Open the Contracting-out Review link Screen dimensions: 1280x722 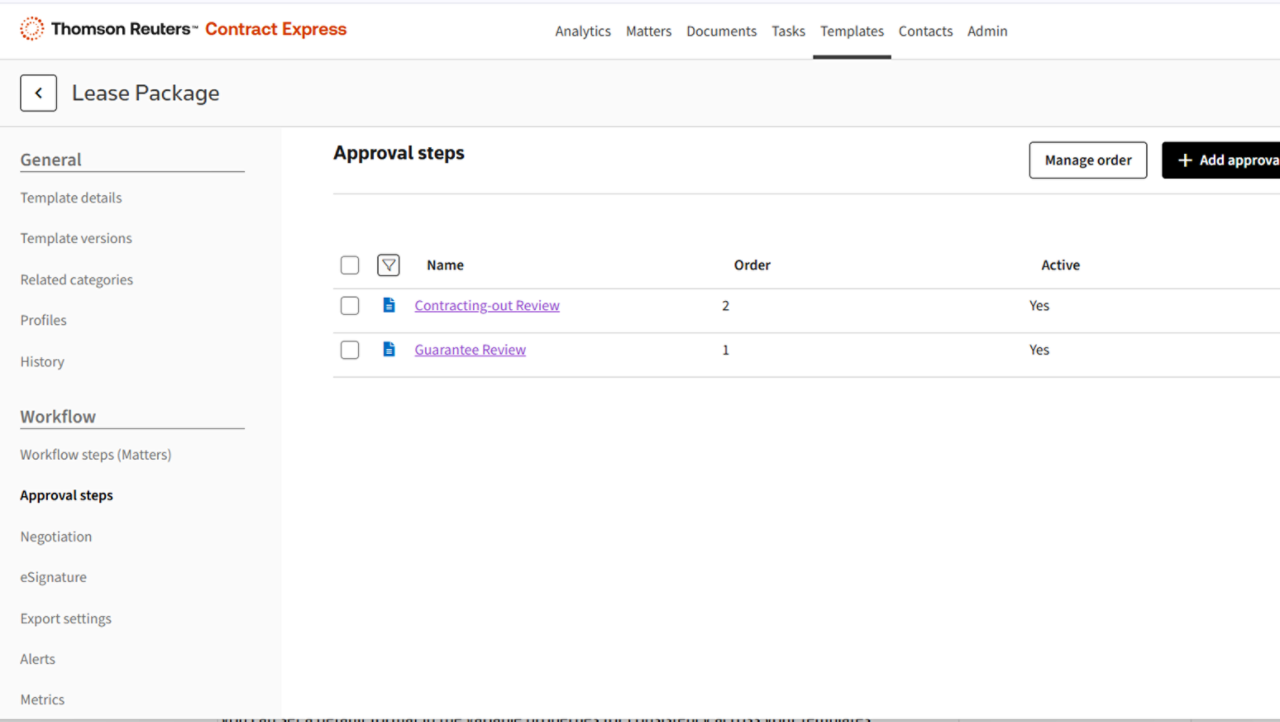coord(487,306)
